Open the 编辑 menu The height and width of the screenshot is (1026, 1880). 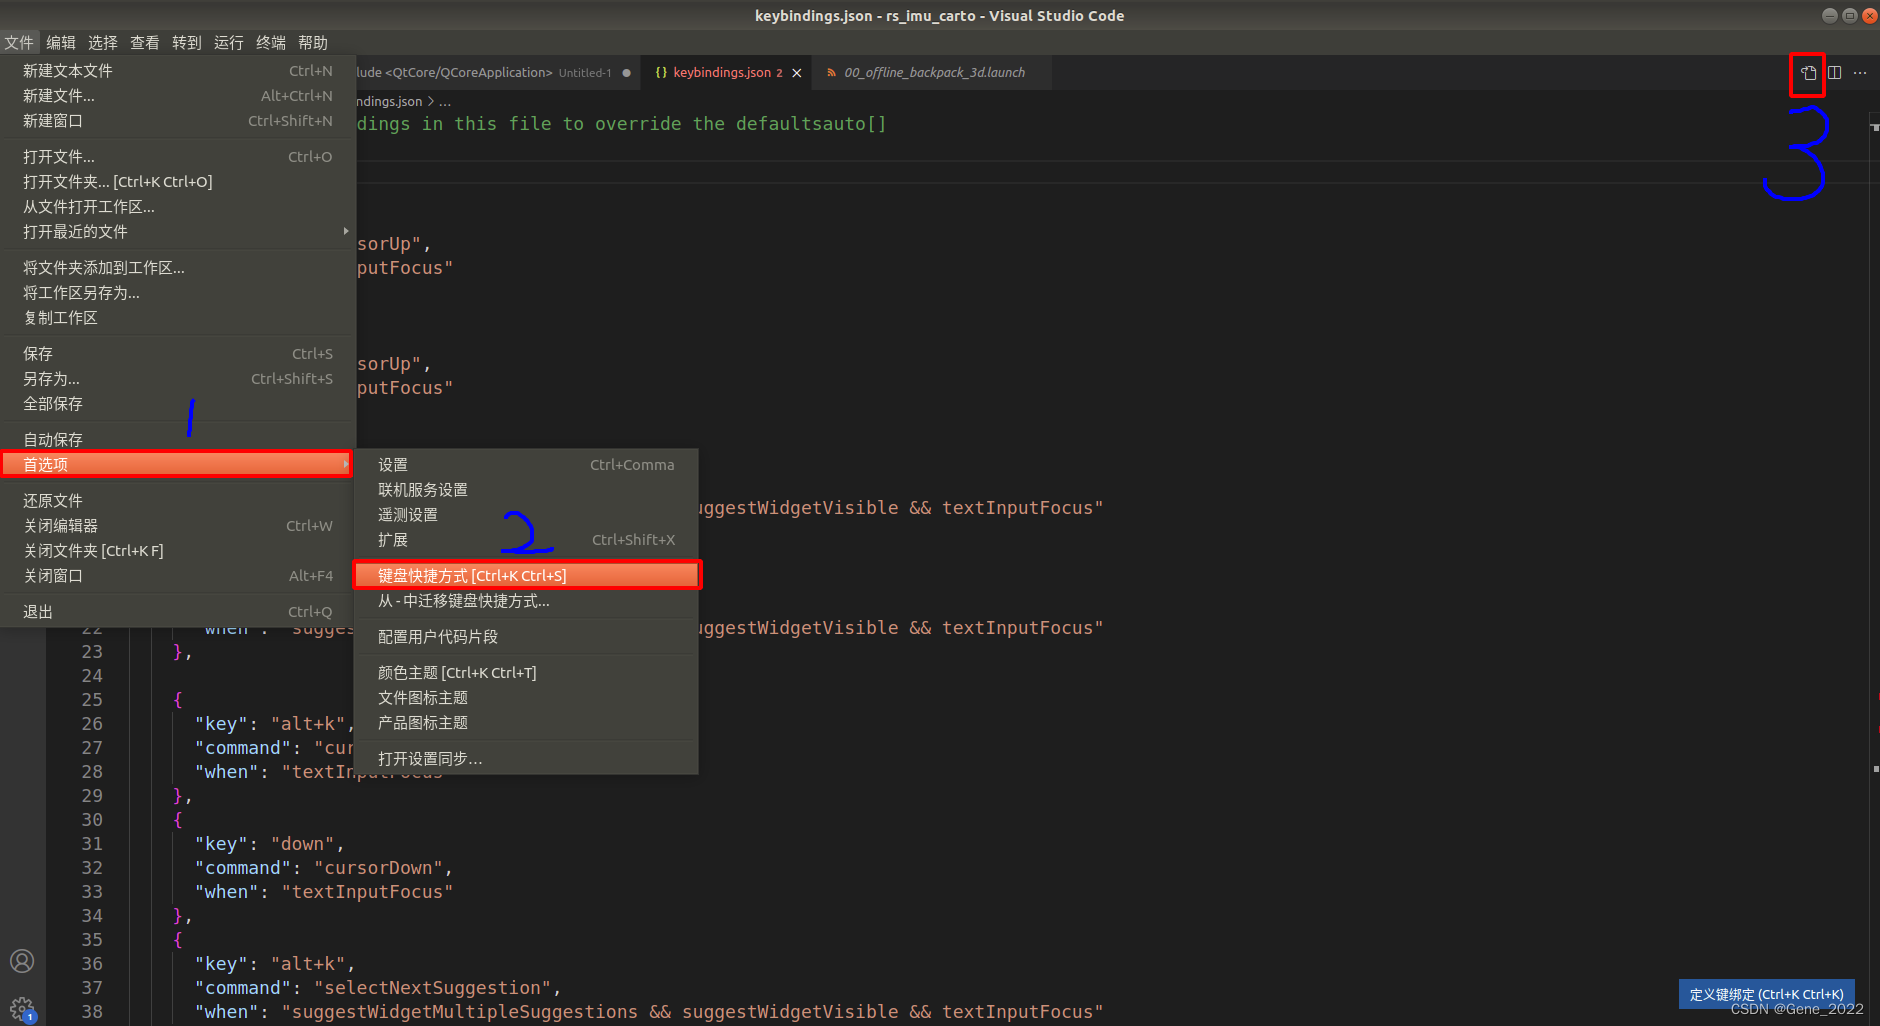61,43
